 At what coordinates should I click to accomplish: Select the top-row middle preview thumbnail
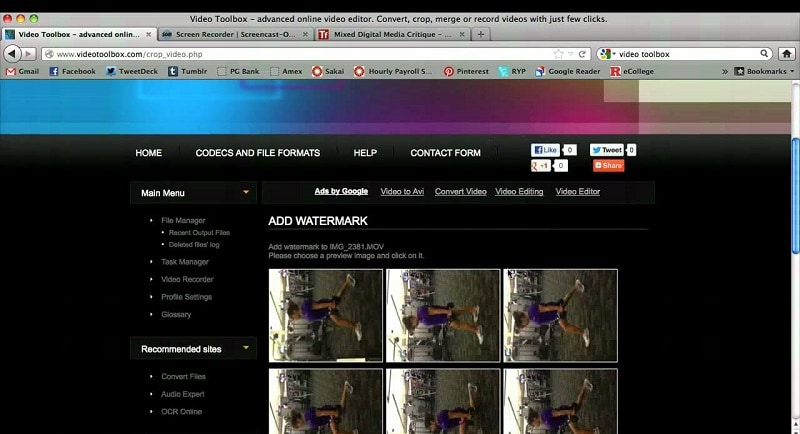(443, 316)
